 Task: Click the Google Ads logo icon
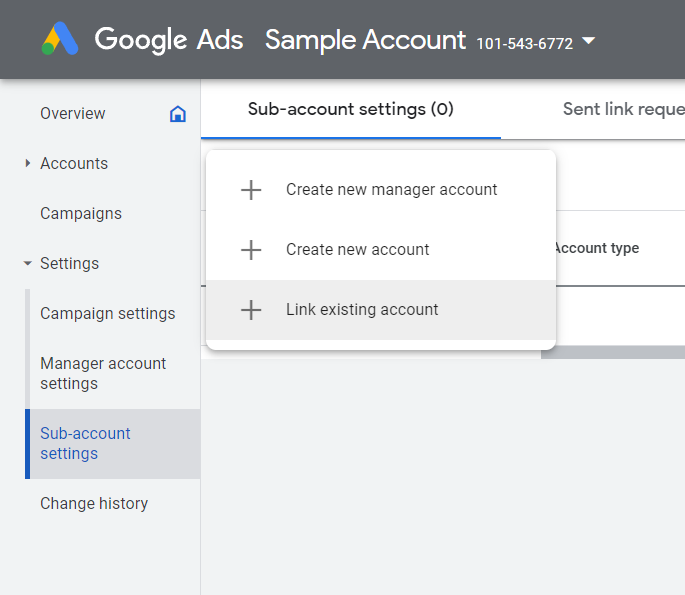[x=60, y=38]
